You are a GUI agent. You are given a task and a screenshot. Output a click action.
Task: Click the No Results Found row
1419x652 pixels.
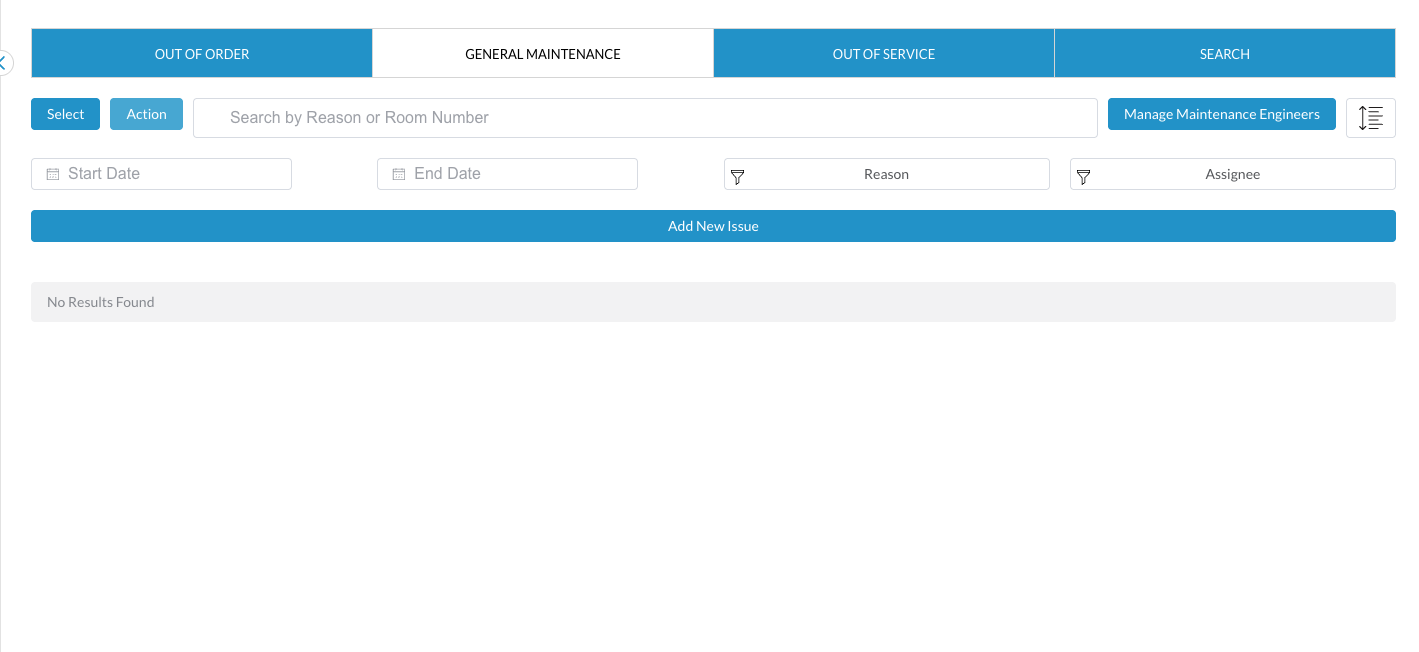[x=713, y=301]
